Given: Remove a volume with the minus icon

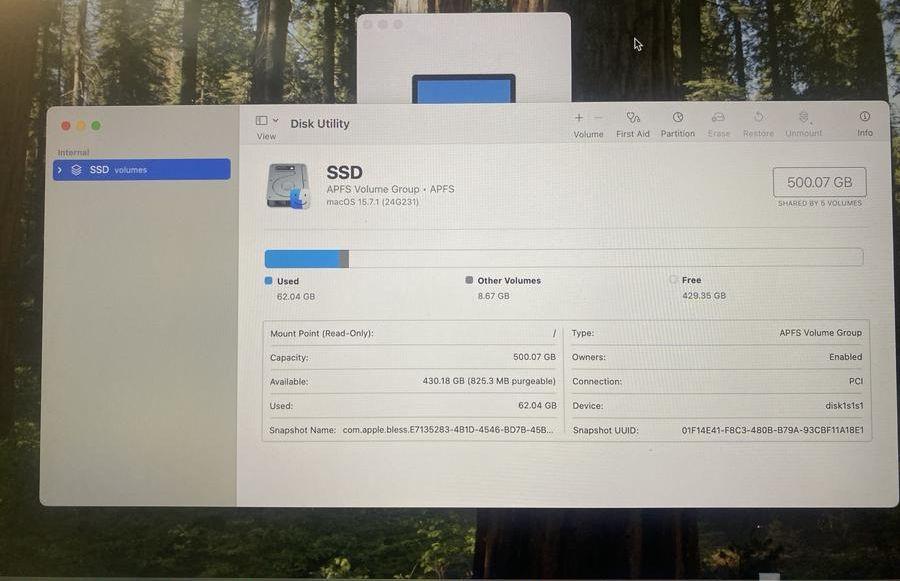Looking at the screenshot, I should point(598,118).
